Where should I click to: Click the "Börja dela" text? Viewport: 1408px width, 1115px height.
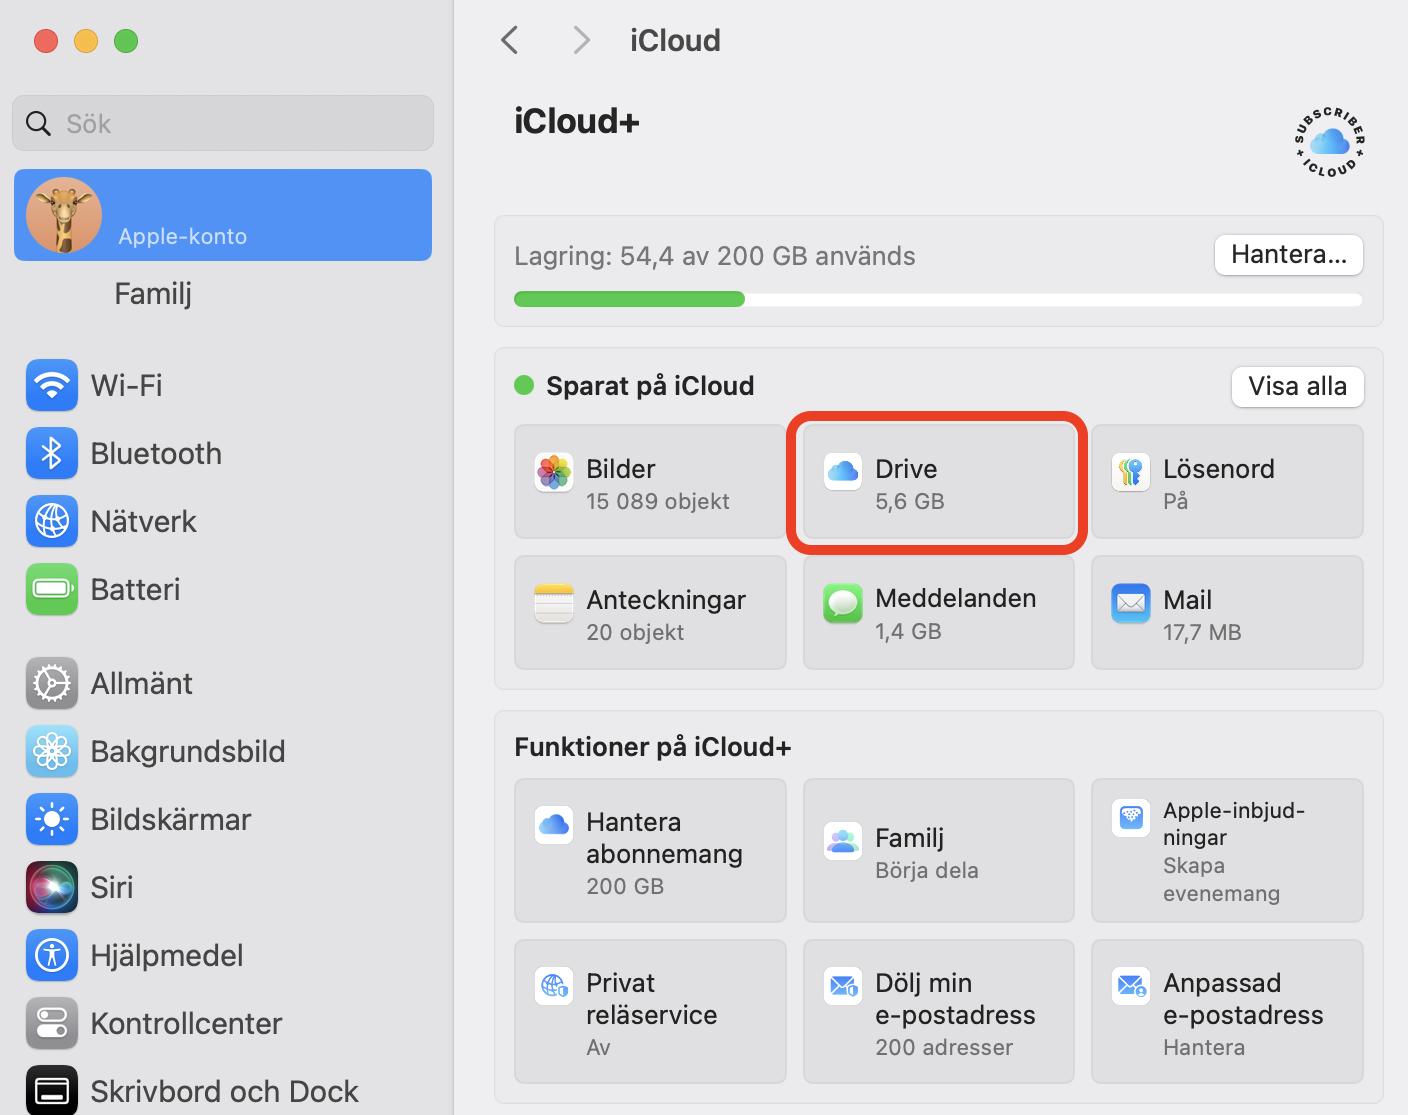(927, 870)
